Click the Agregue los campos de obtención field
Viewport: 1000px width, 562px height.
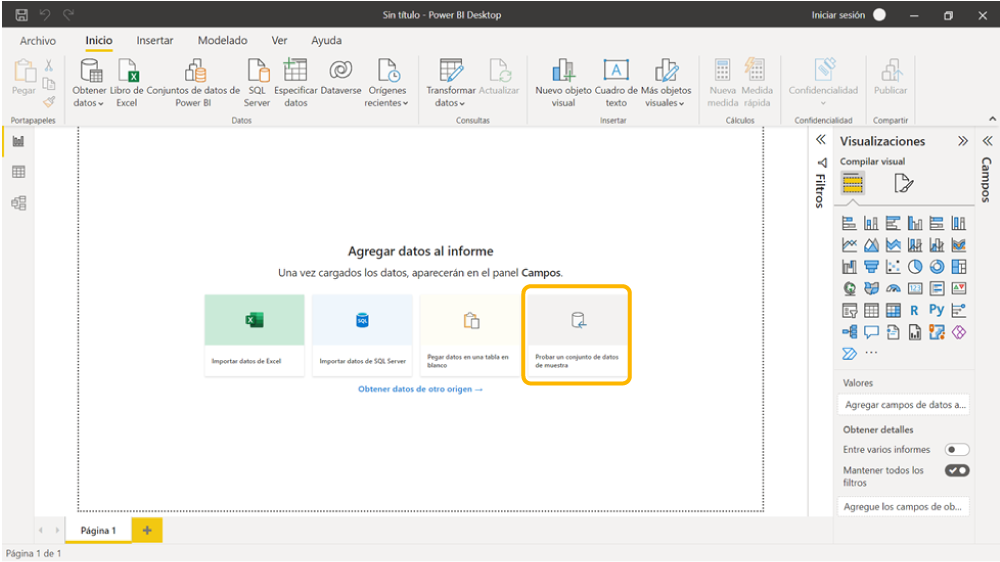point(904,507)
